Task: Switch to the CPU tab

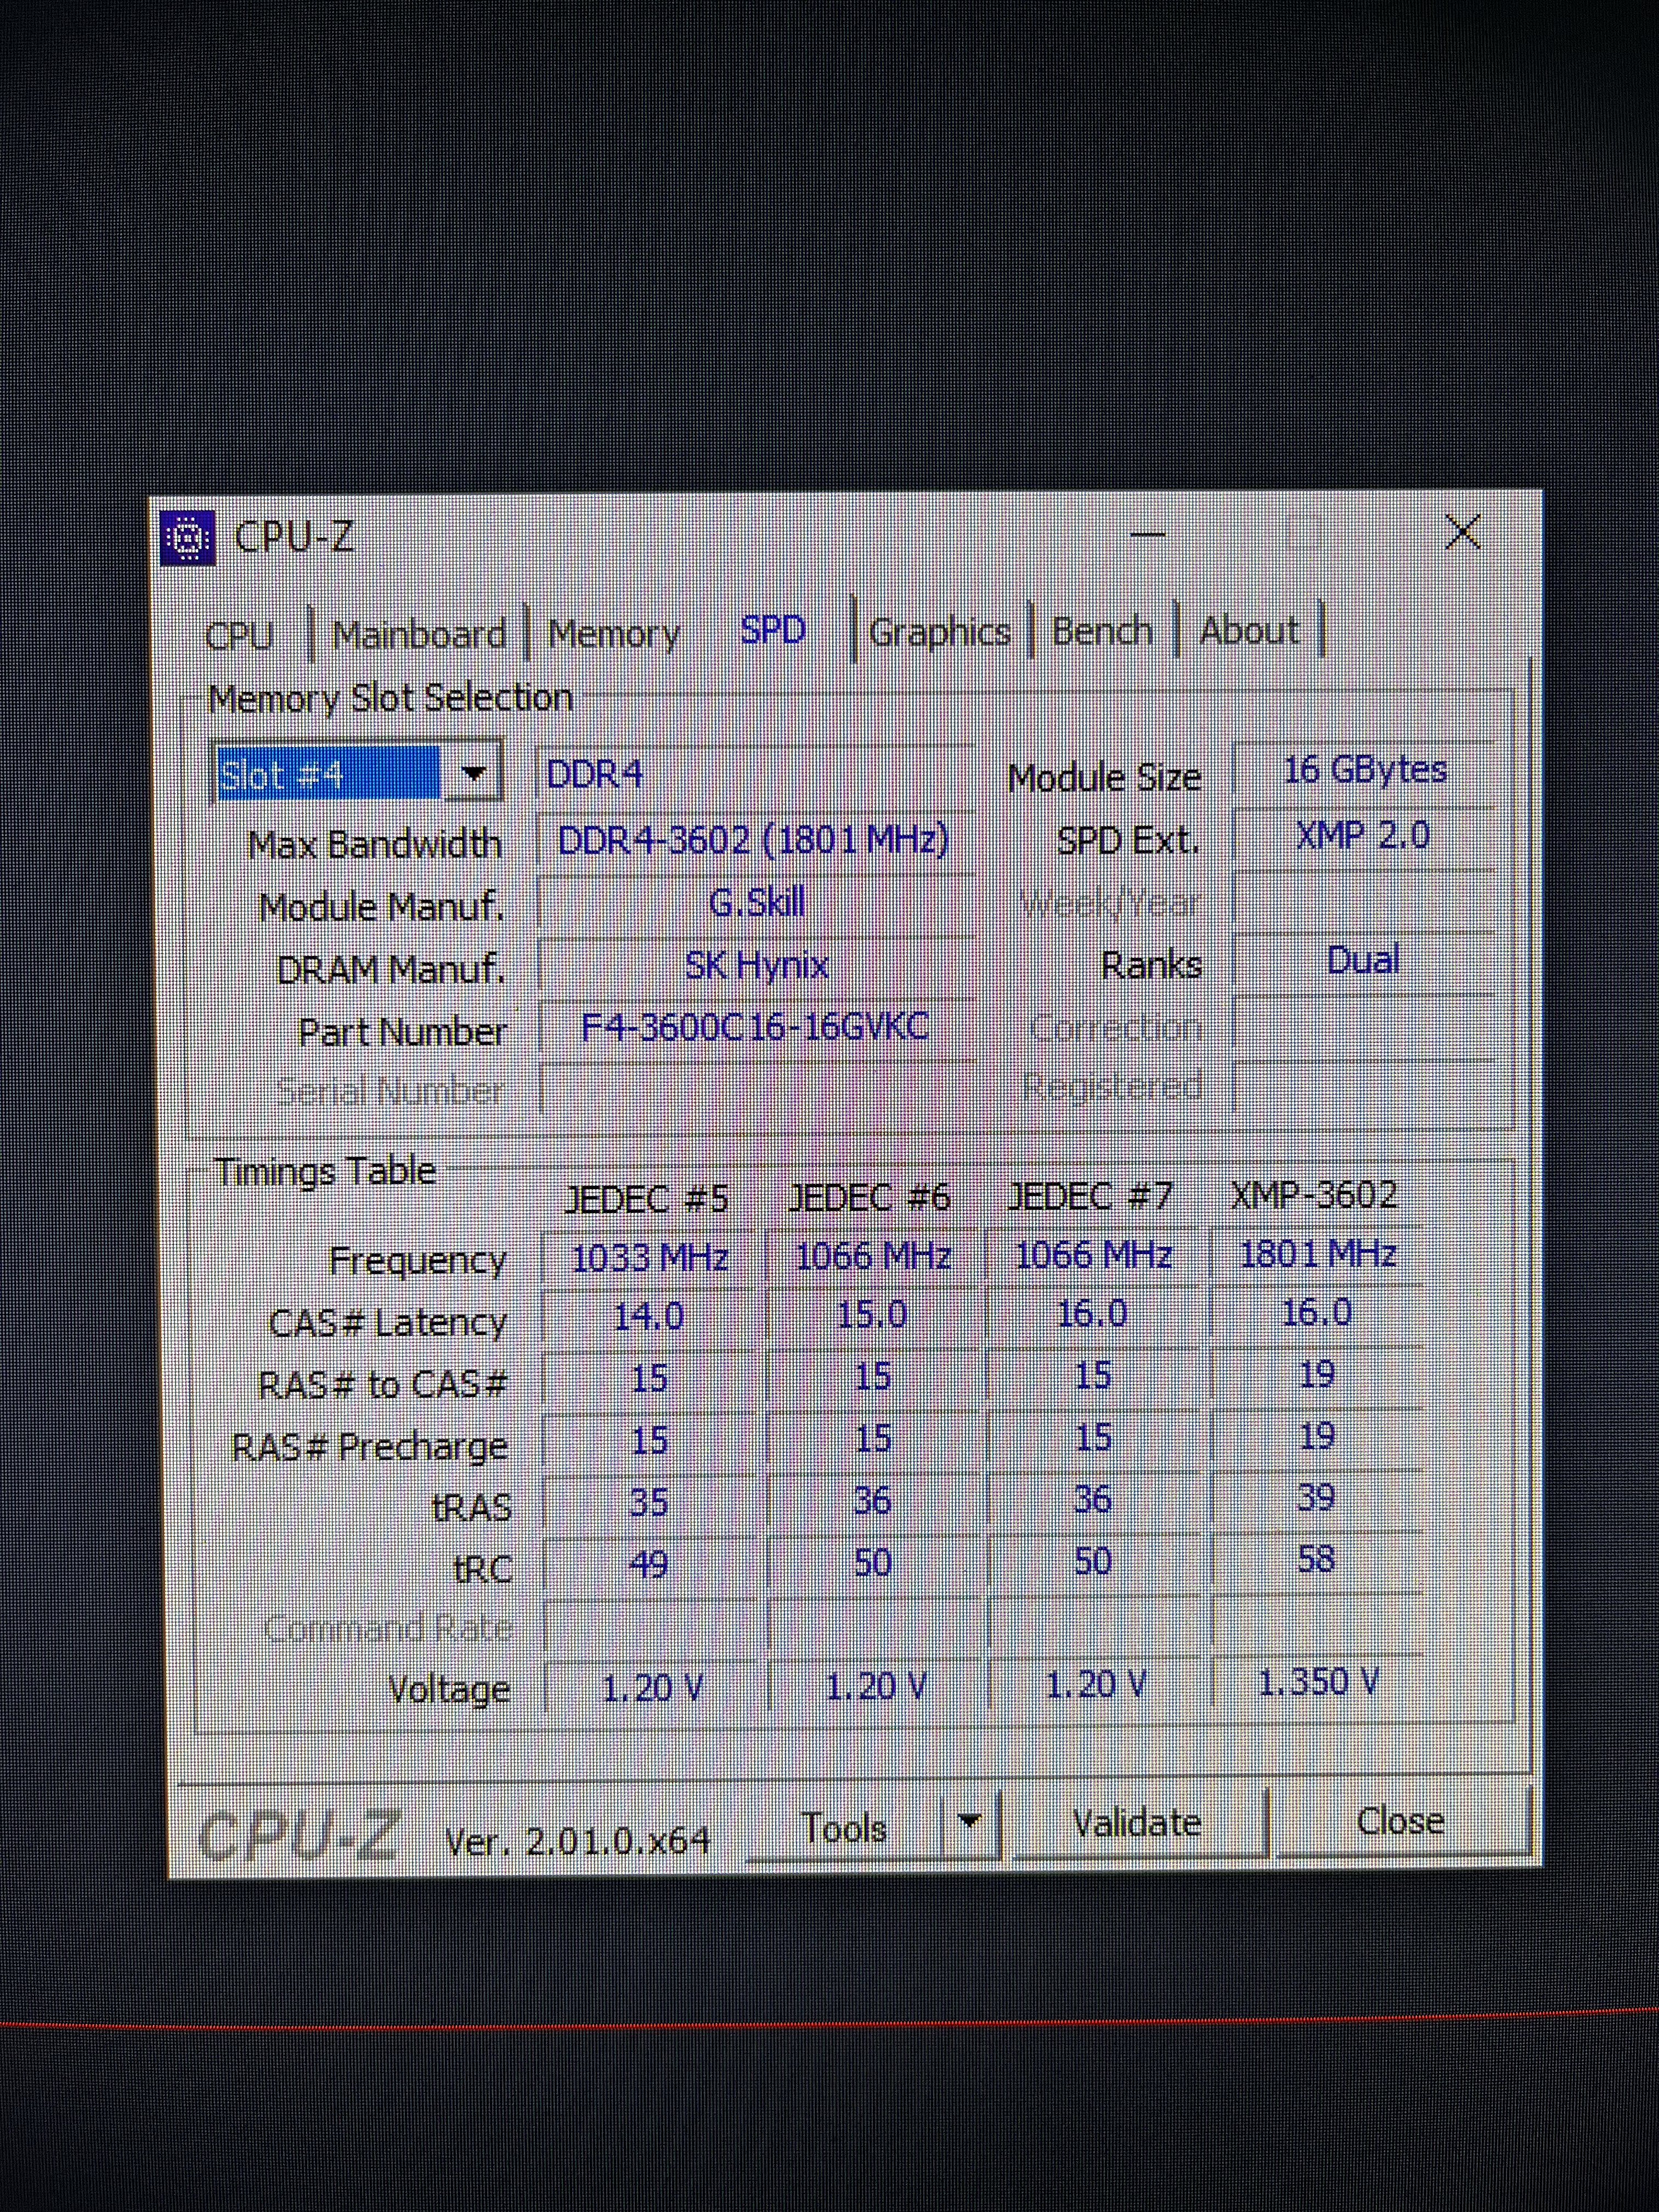Action: tap(239, 636)
